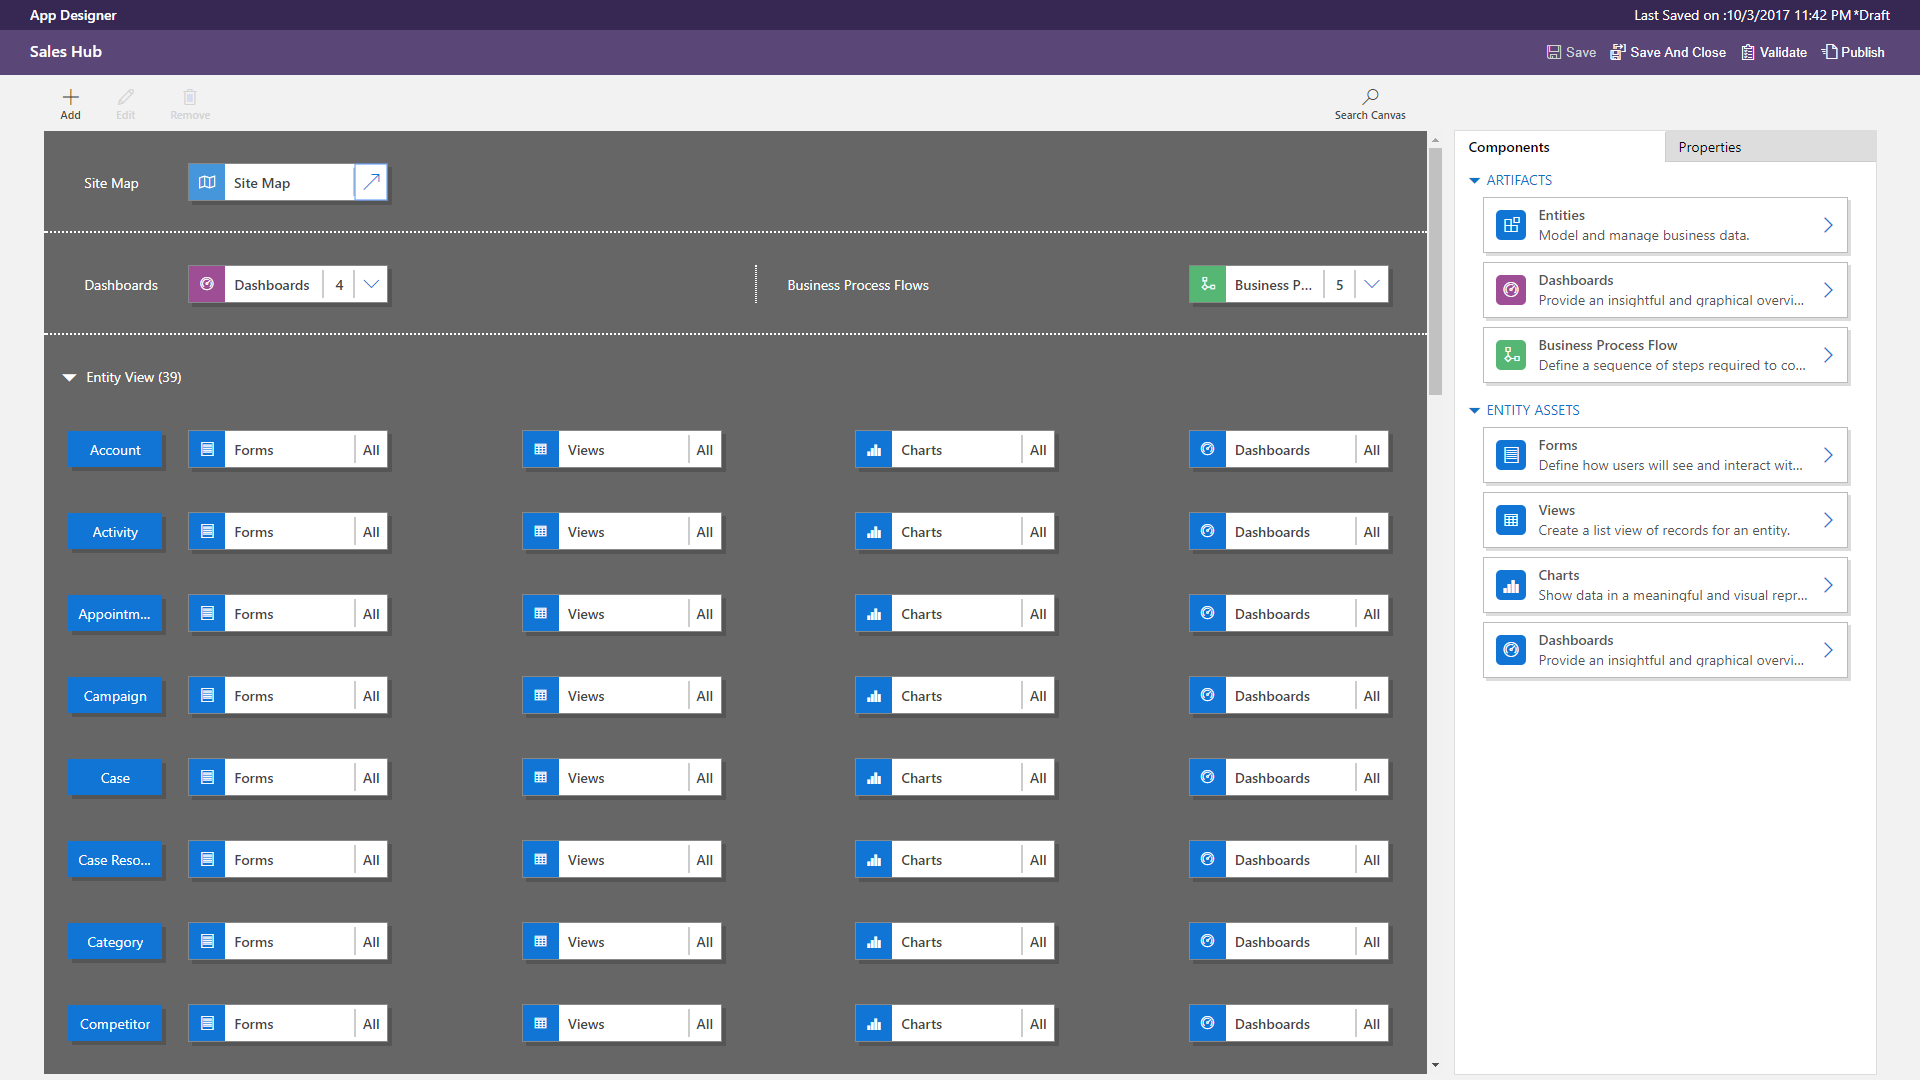The height and width of the screenshot is (1080, 1920).
Task: Open the Dashboards count dropdown
Action: coord(371,284)
